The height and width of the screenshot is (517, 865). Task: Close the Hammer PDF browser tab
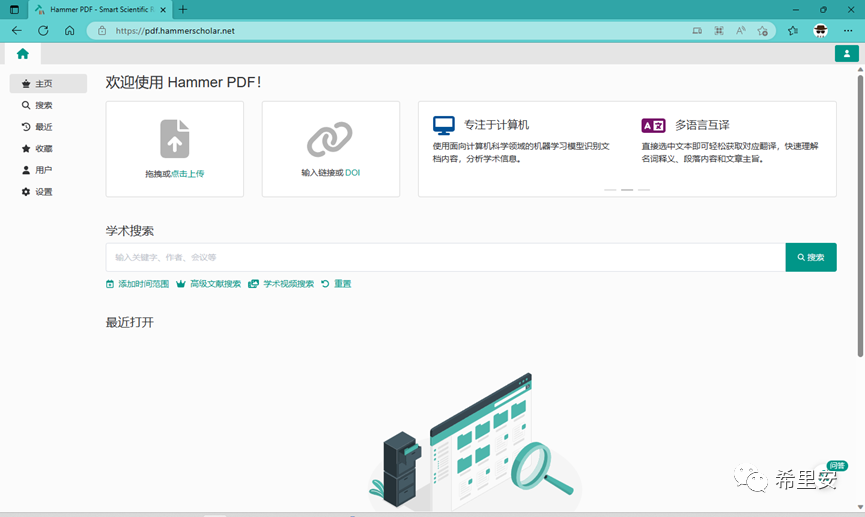coord(163,9)
